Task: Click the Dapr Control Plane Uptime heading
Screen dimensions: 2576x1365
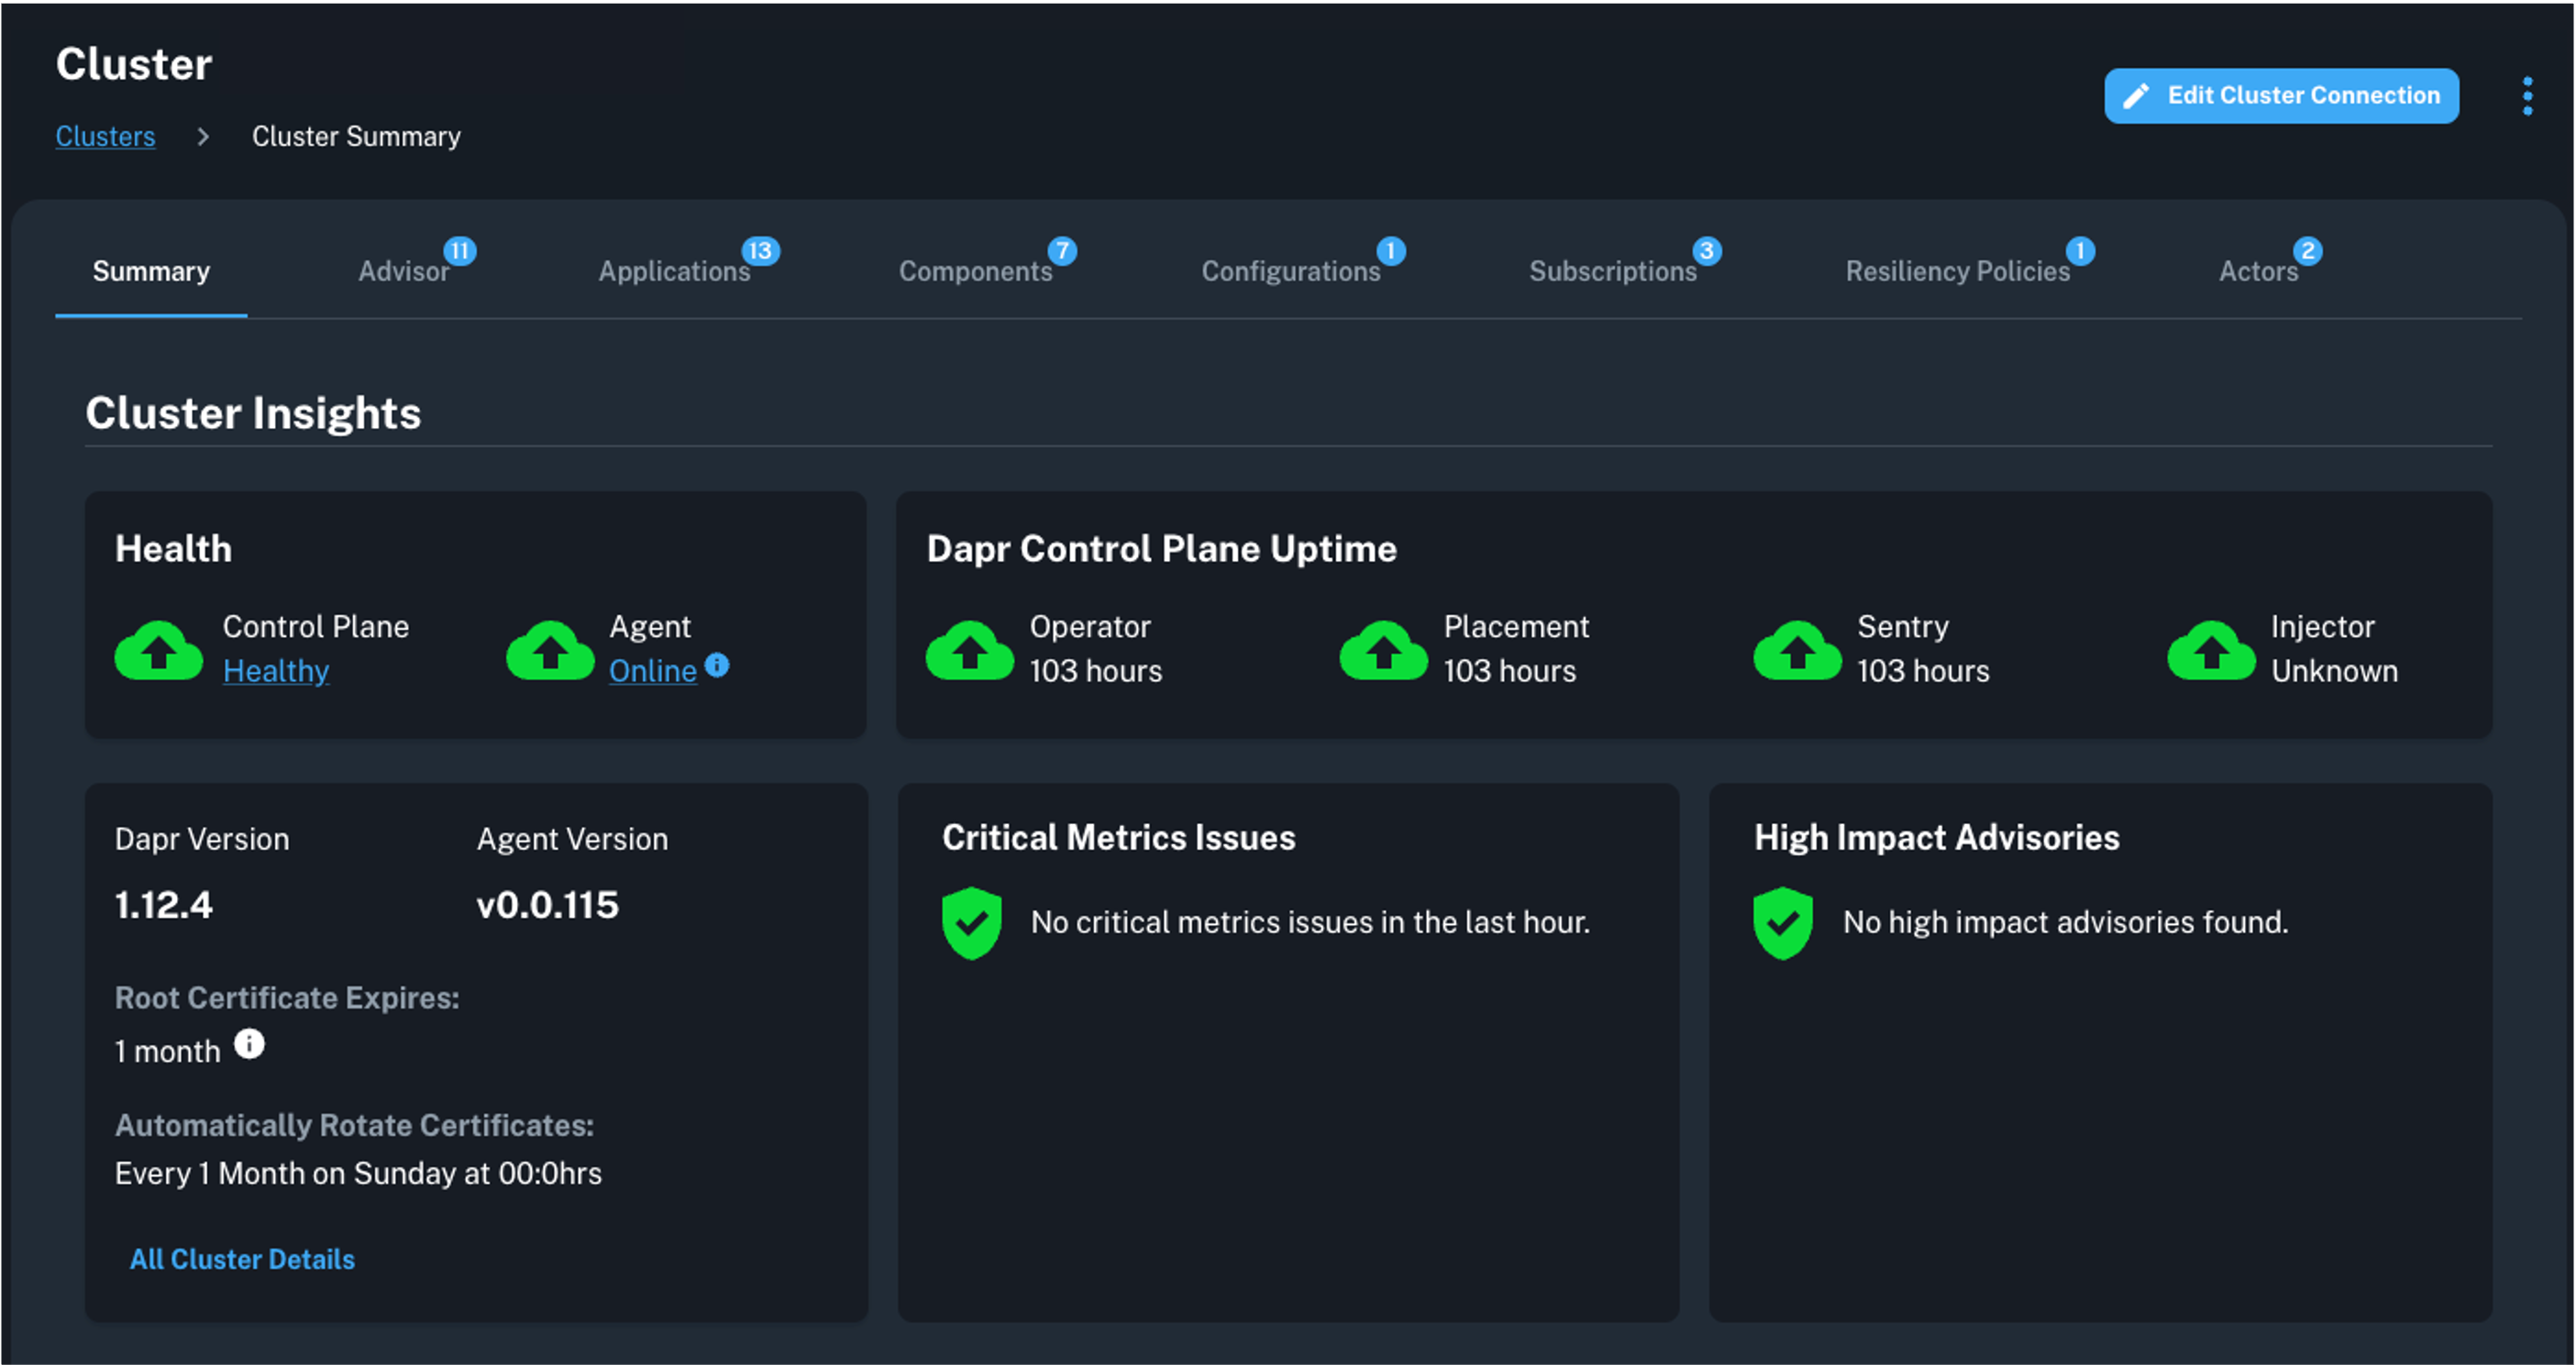Action: pos(1161,548)
